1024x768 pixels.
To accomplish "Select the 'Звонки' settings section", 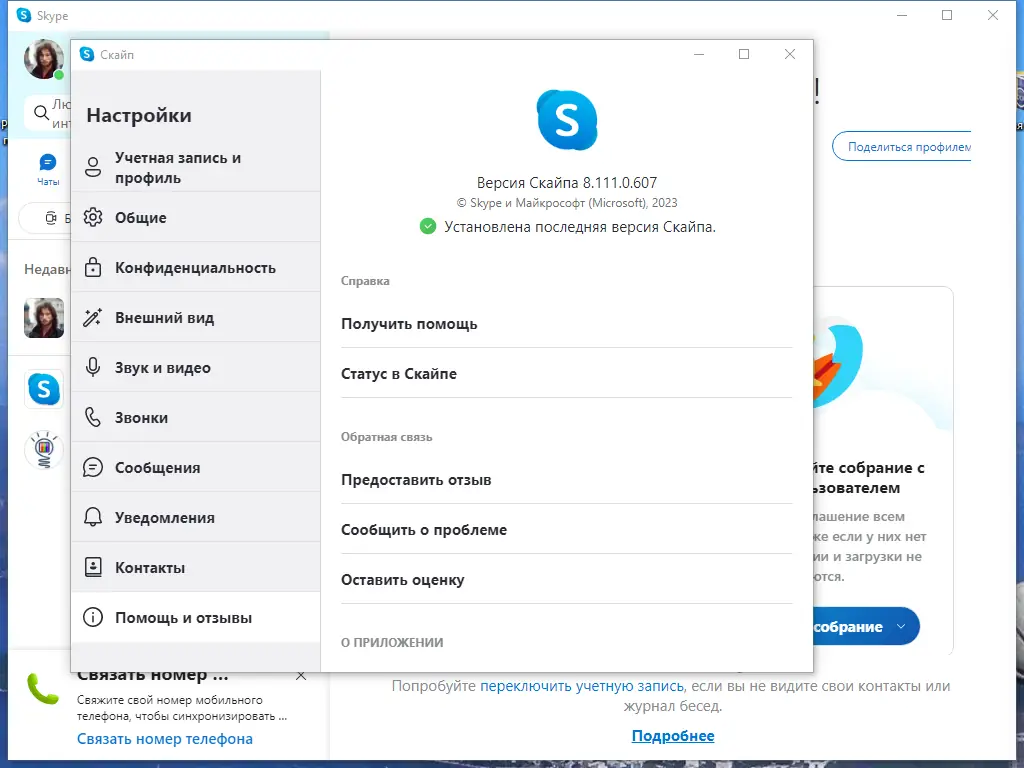I will click(195, 417).
